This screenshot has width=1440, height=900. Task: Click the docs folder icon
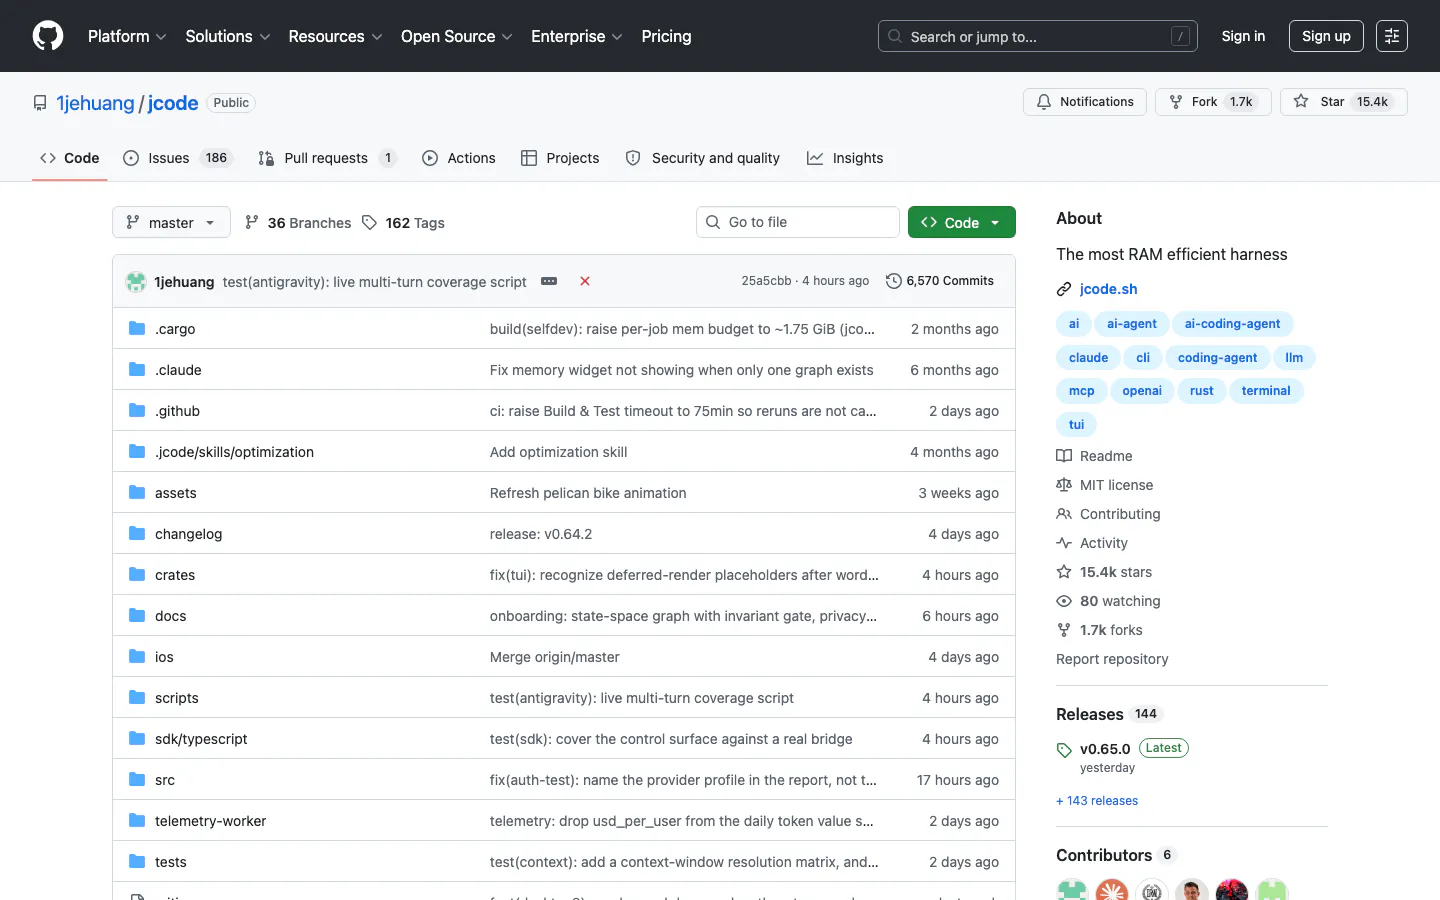click(x=137, y=616)
